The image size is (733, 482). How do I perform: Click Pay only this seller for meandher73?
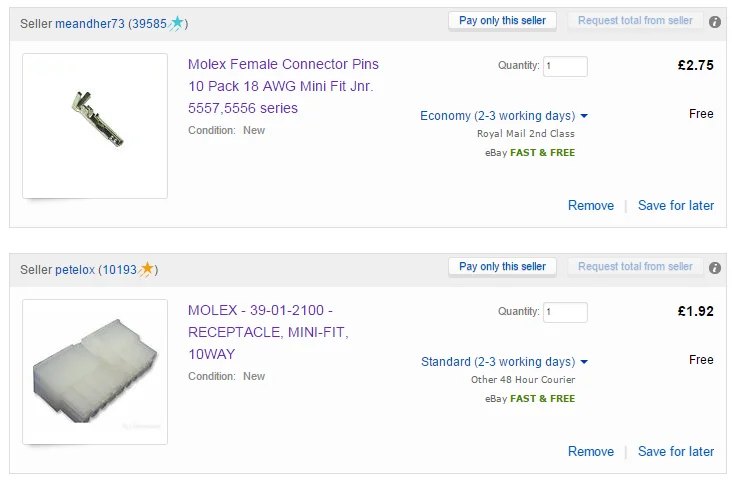(502, 21)
